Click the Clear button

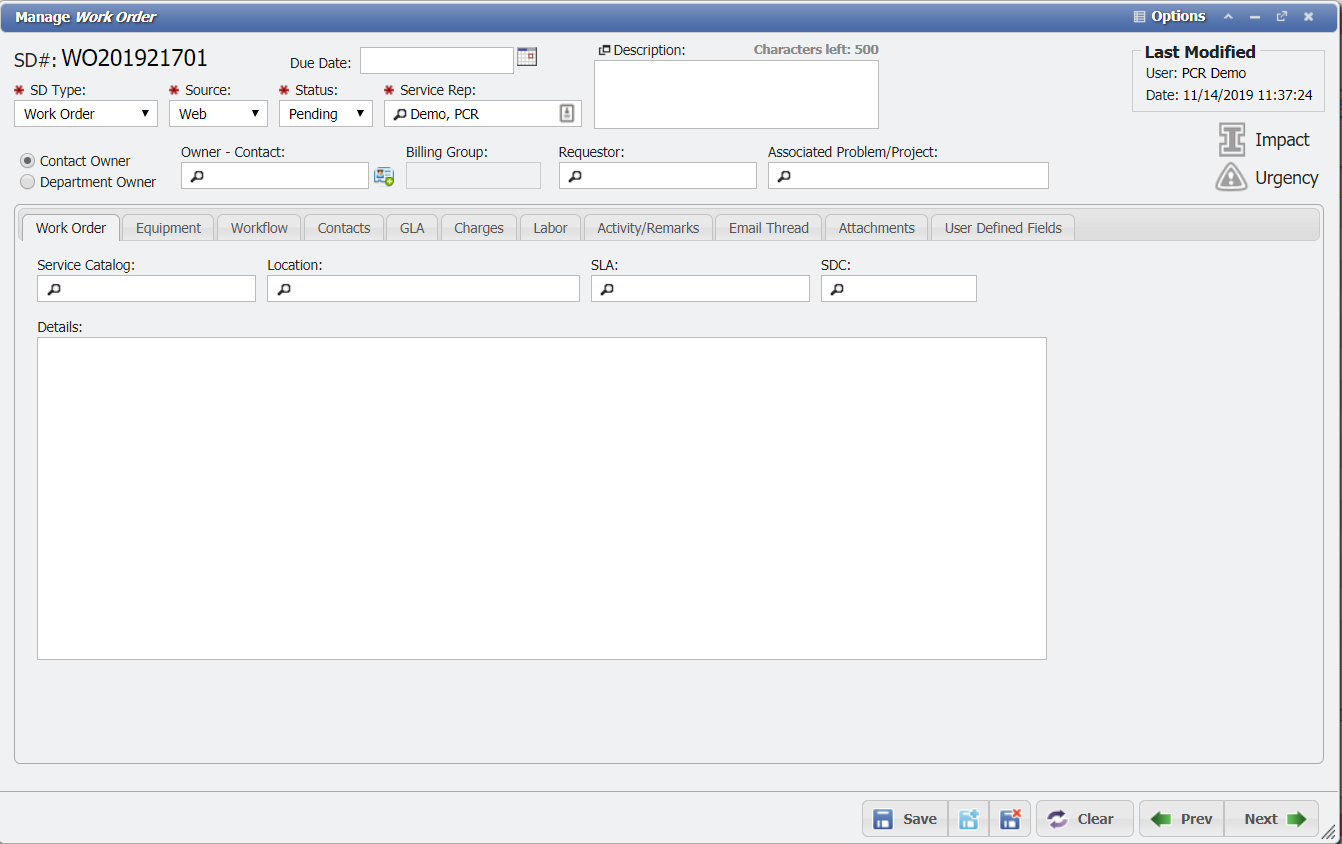click(x=1084, y=818)
